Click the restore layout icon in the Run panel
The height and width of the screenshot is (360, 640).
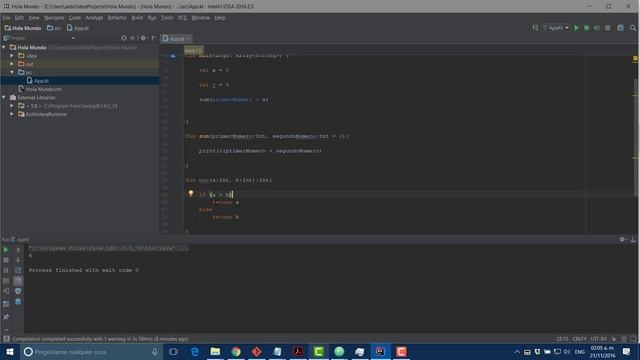pos(6,304)
